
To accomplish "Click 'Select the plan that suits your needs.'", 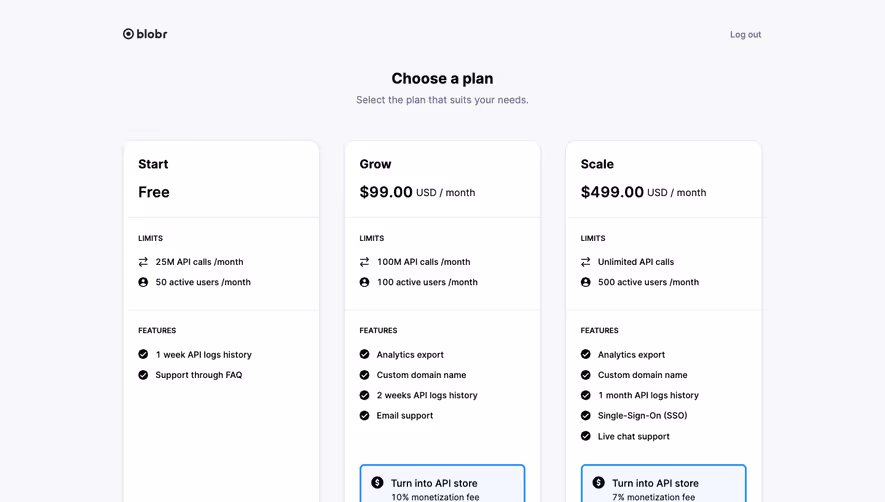I will (442, 100).
